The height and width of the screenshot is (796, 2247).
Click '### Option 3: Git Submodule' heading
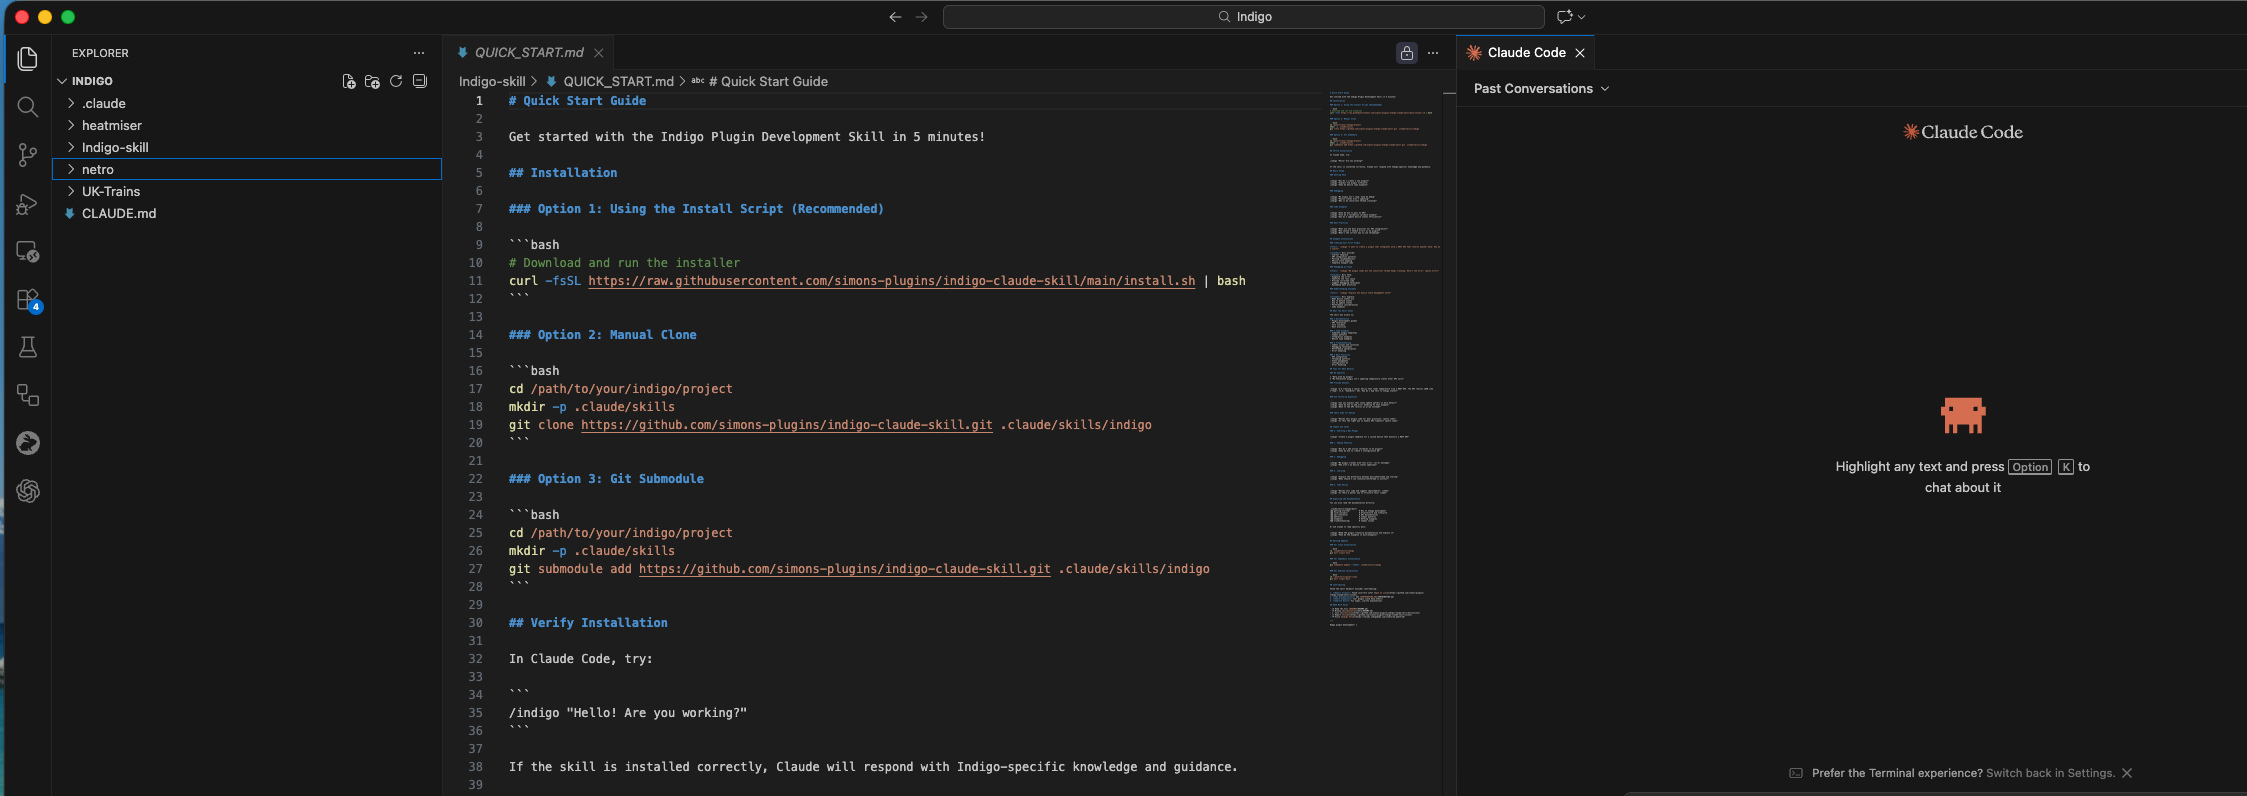tap(606, 479)
